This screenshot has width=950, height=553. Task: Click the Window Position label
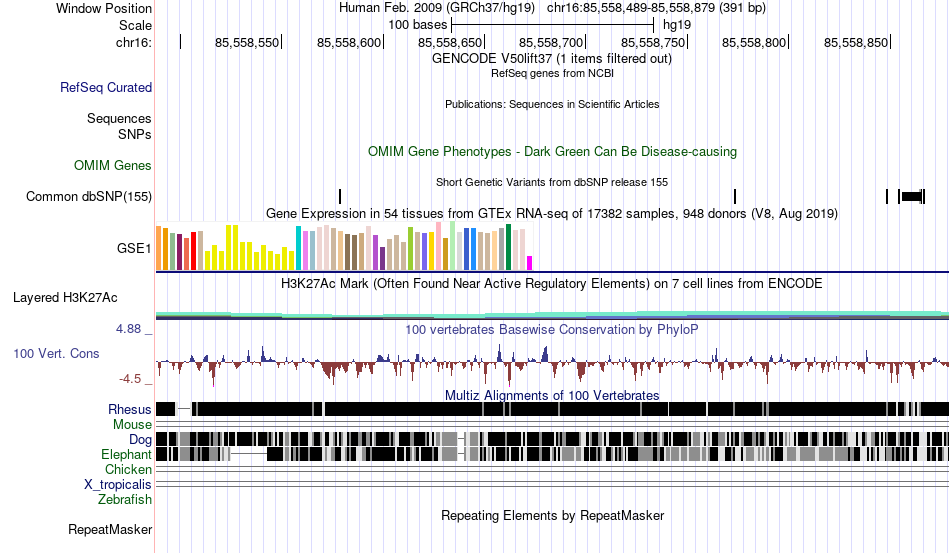(x=104, y=8)
